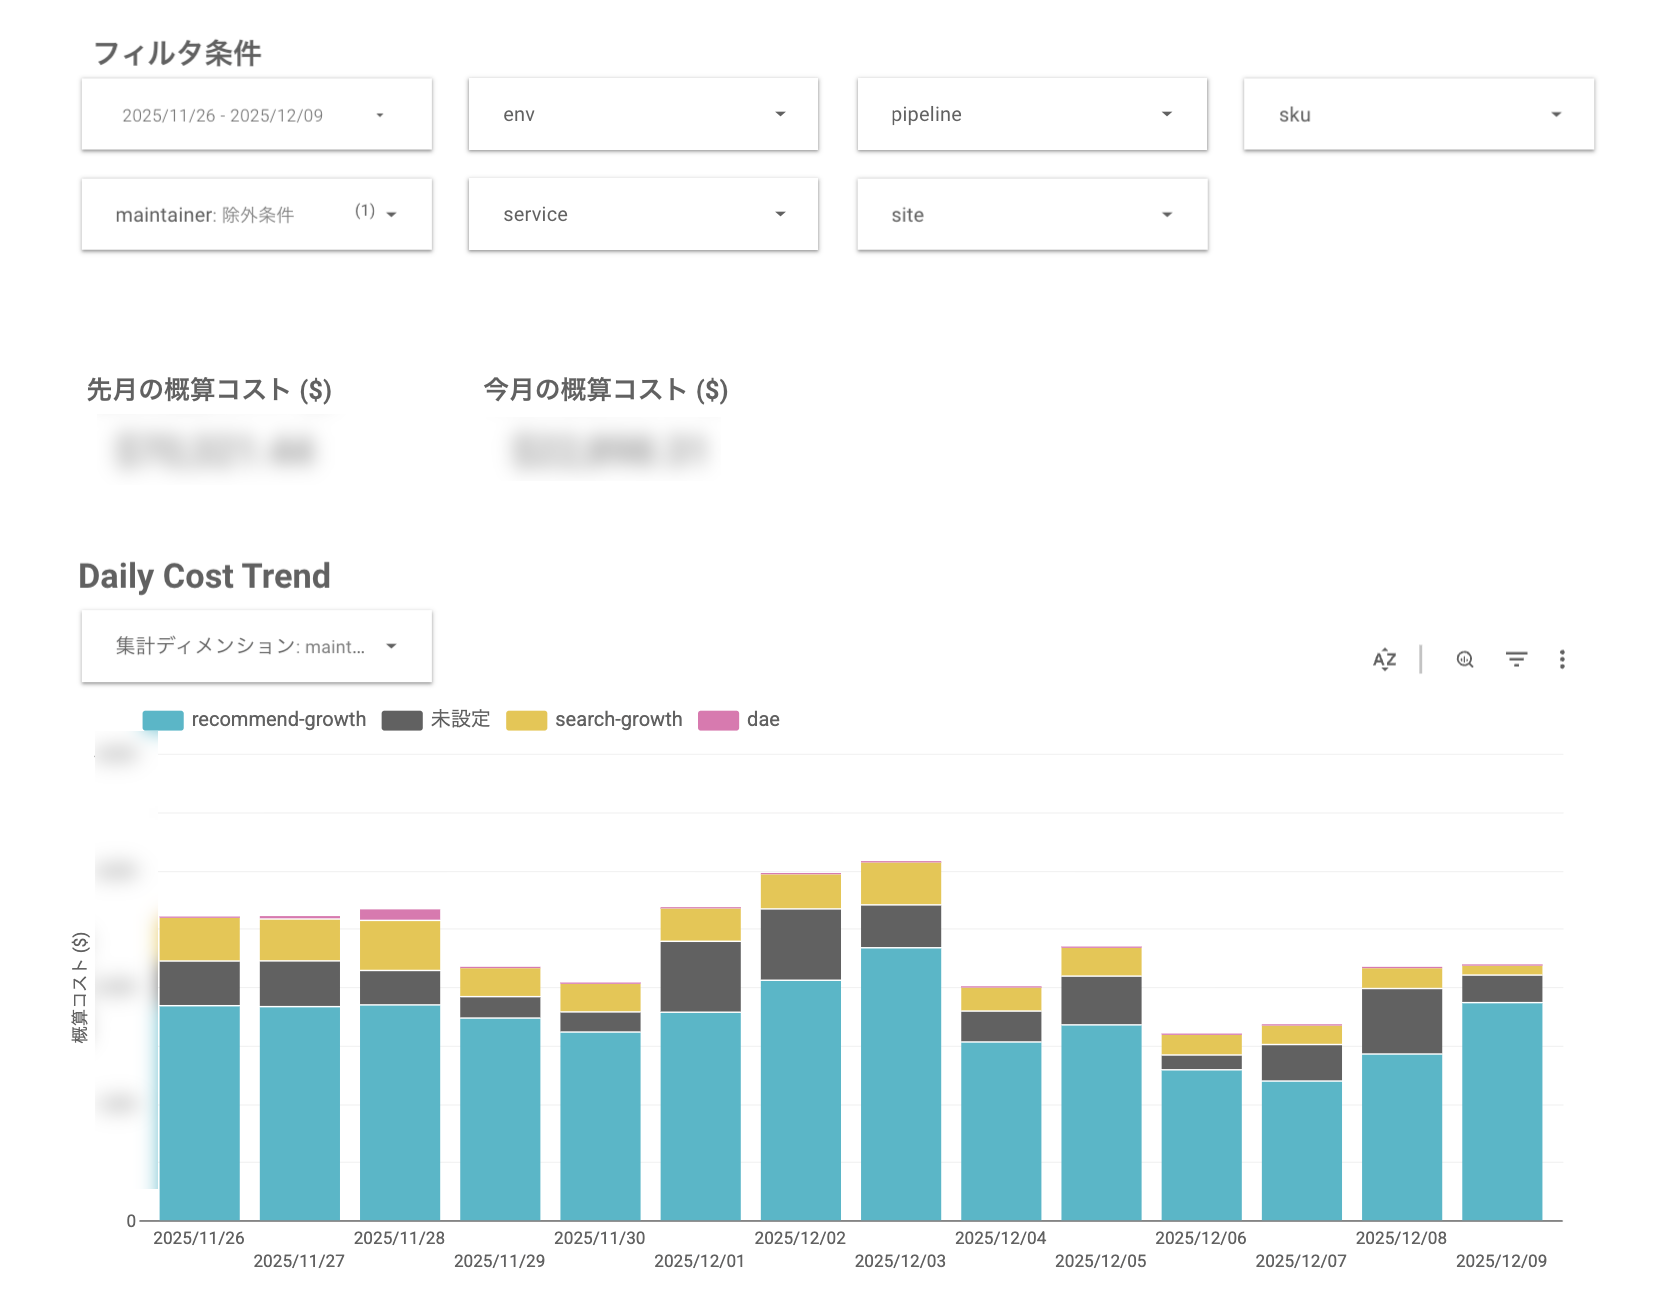
Task: Expand the env filter dropdown
Action: pos(643,114)
